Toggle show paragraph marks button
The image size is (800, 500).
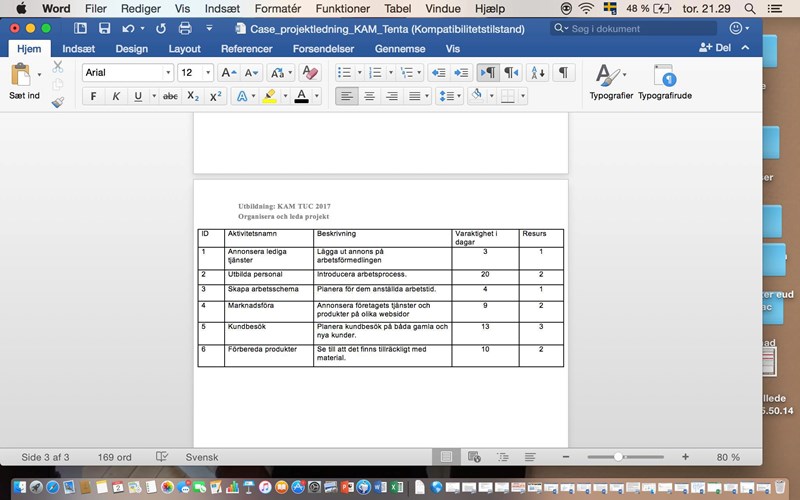tap(565, 73)
